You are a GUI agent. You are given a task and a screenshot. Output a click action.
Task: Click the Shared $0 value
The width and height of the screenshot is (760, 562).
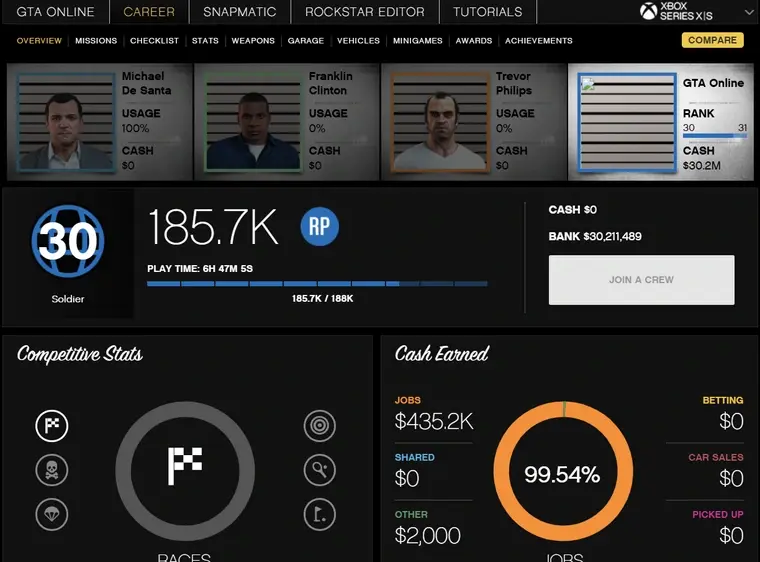407,479
